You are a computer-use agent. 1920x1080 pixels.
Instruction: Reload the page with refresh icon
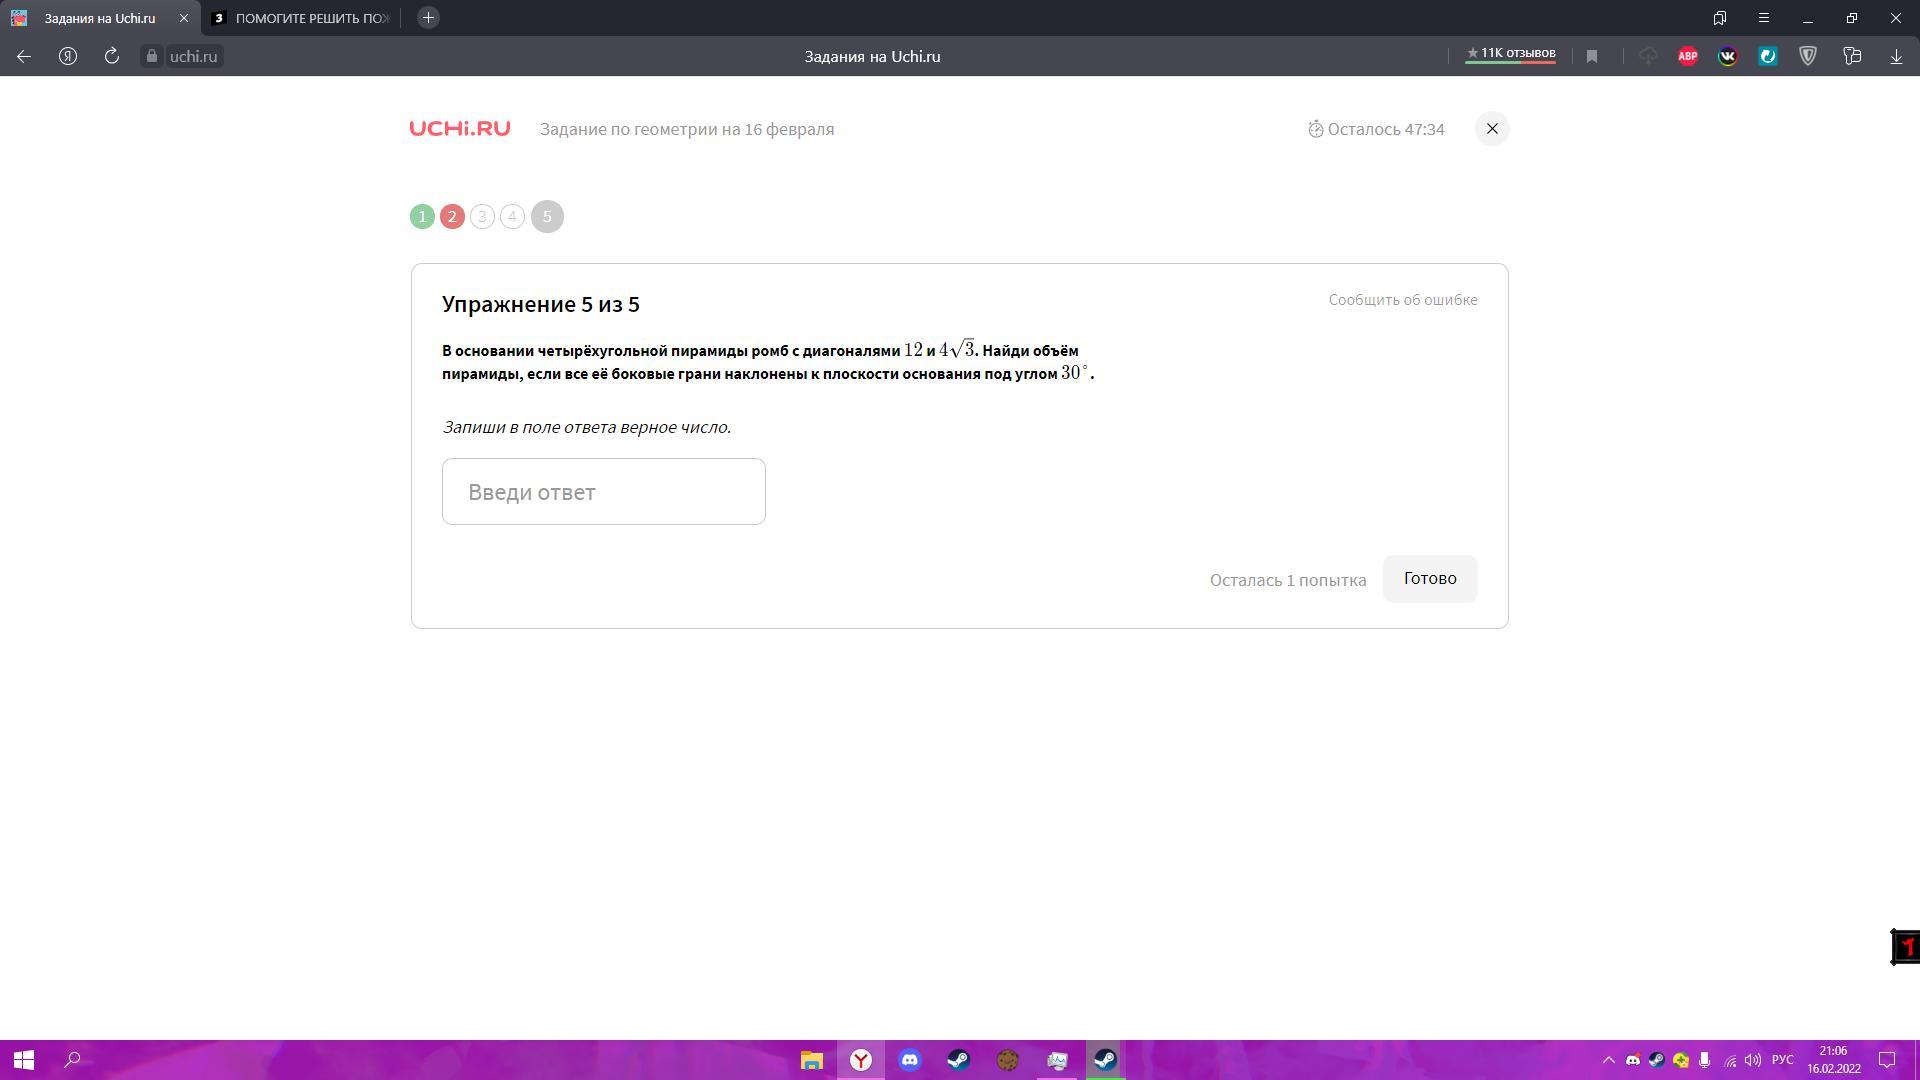[x=112, y=57]
